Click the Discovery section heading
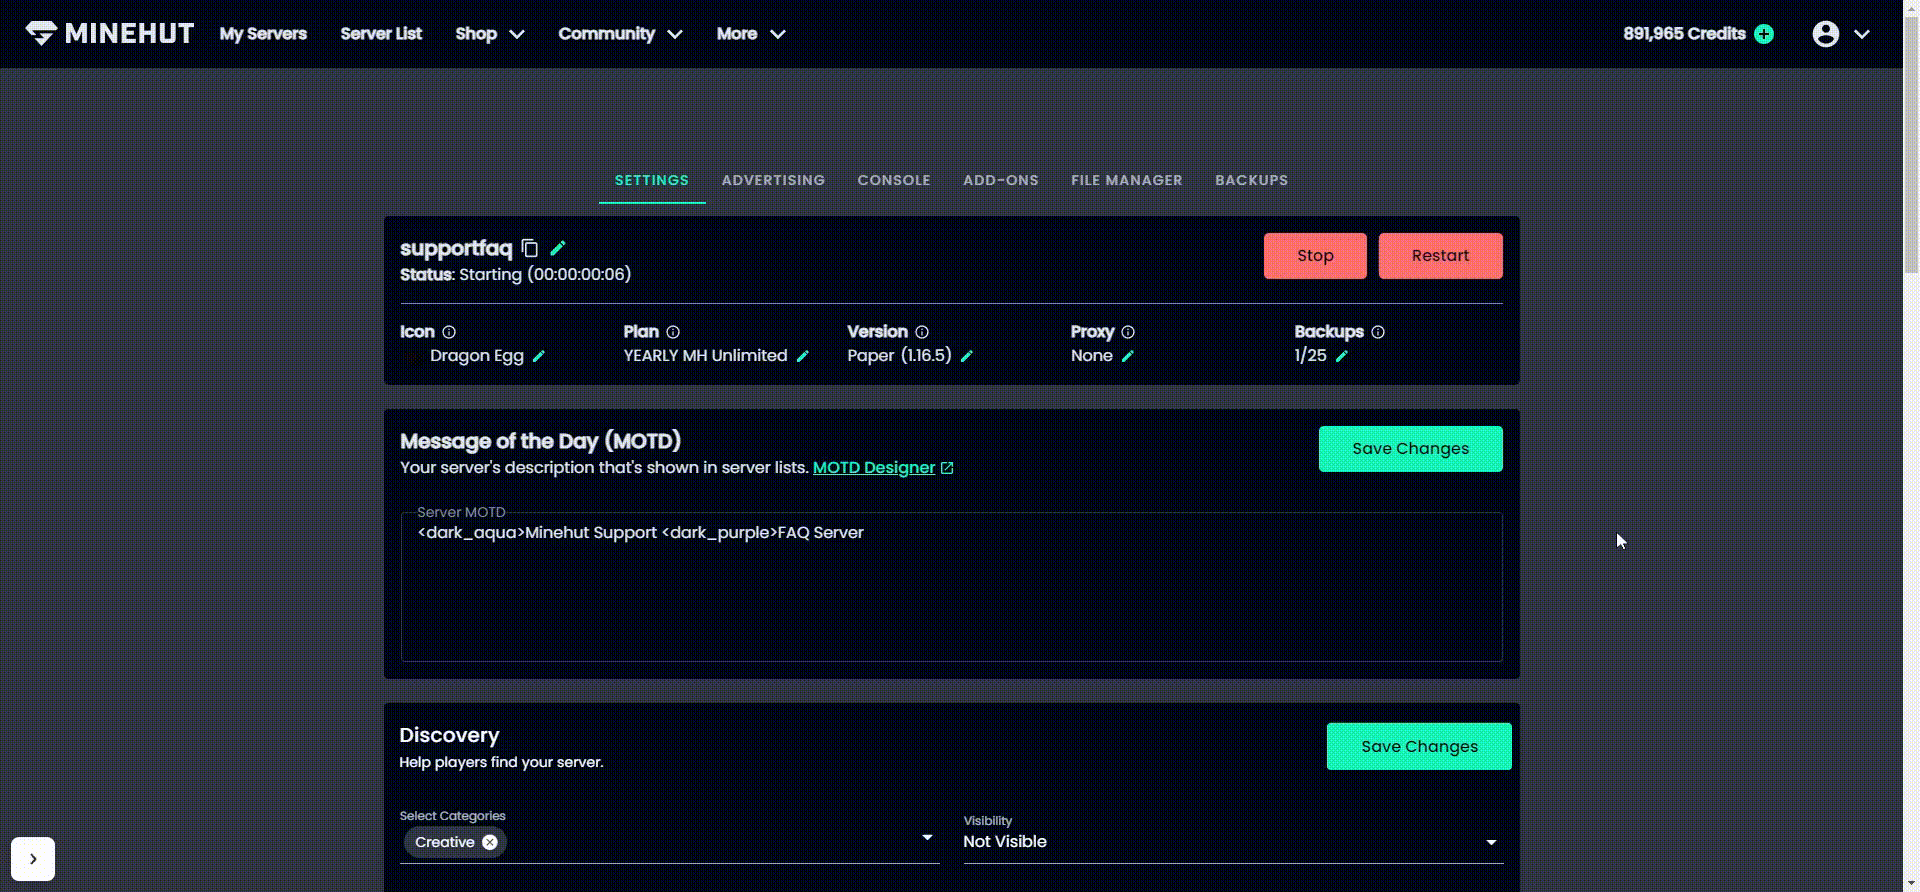The width and height of the screenshot is (1920, 892). coord(449,735)
